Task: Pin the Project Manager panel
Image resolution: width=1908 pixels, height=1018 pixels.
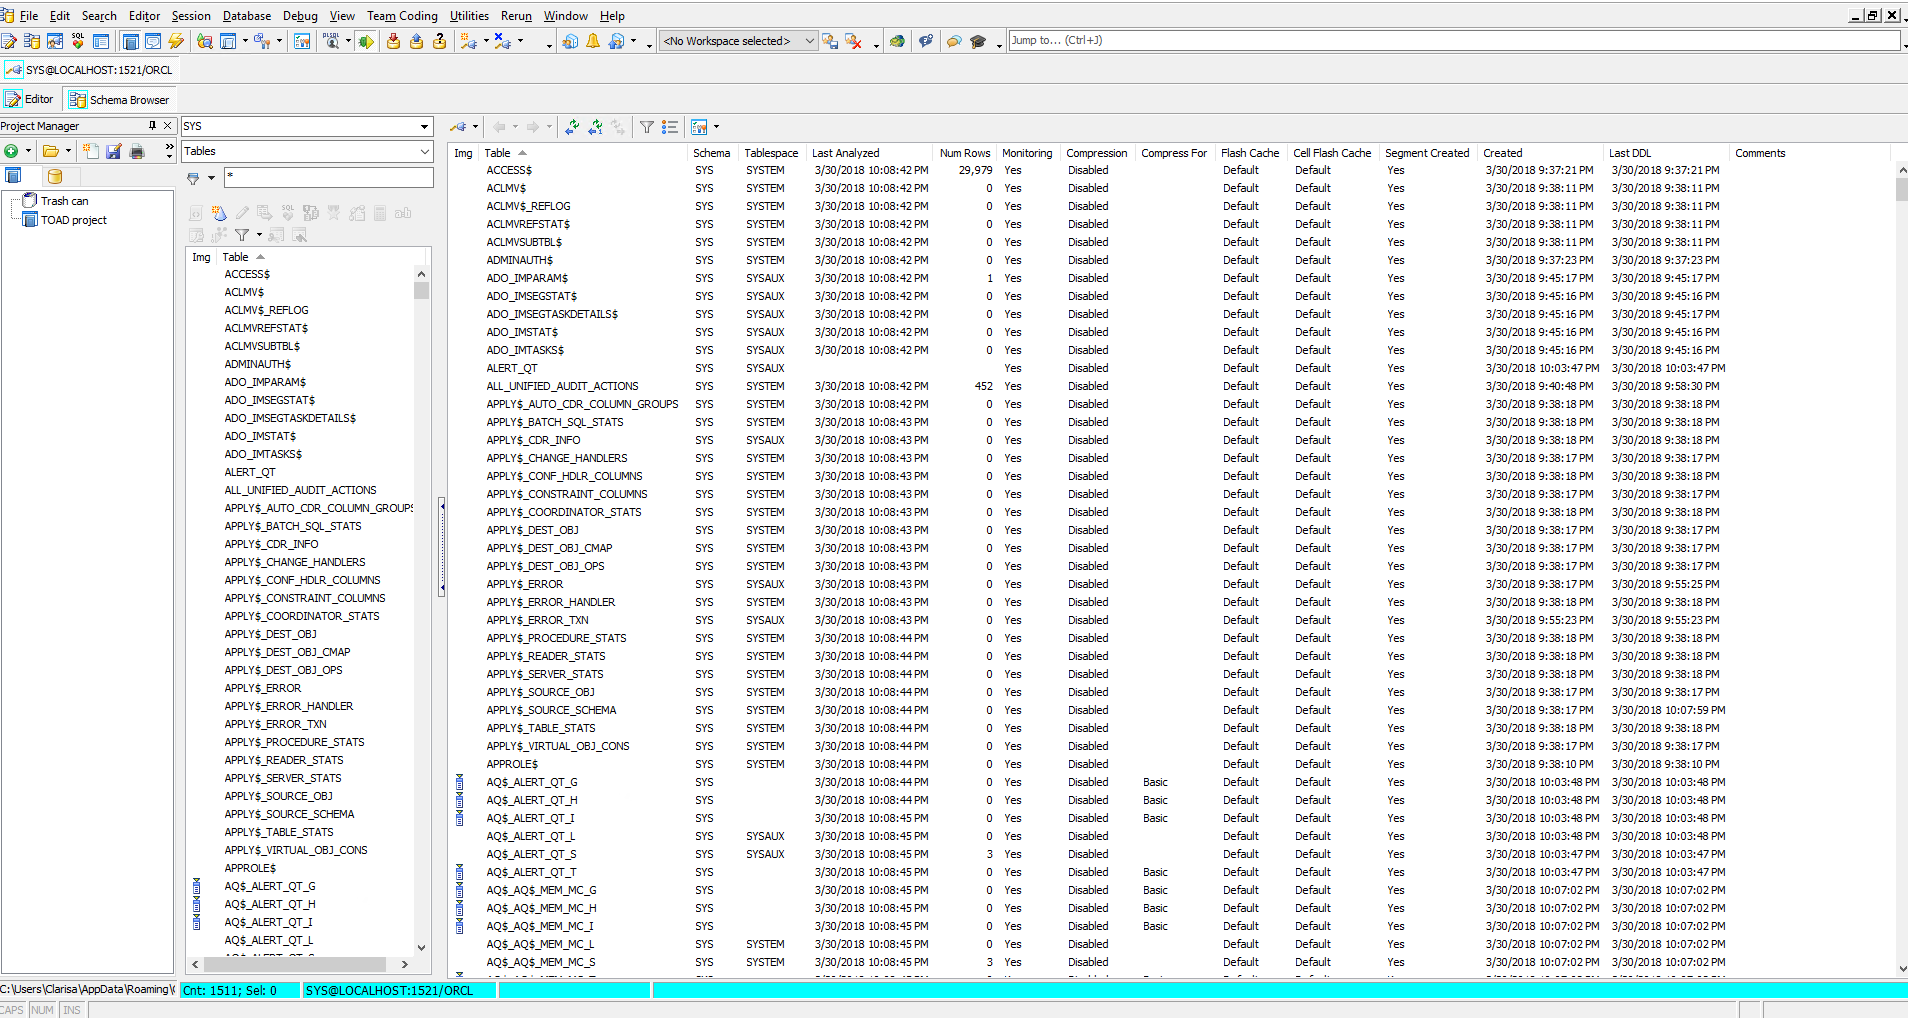Action: coord(152,126)
